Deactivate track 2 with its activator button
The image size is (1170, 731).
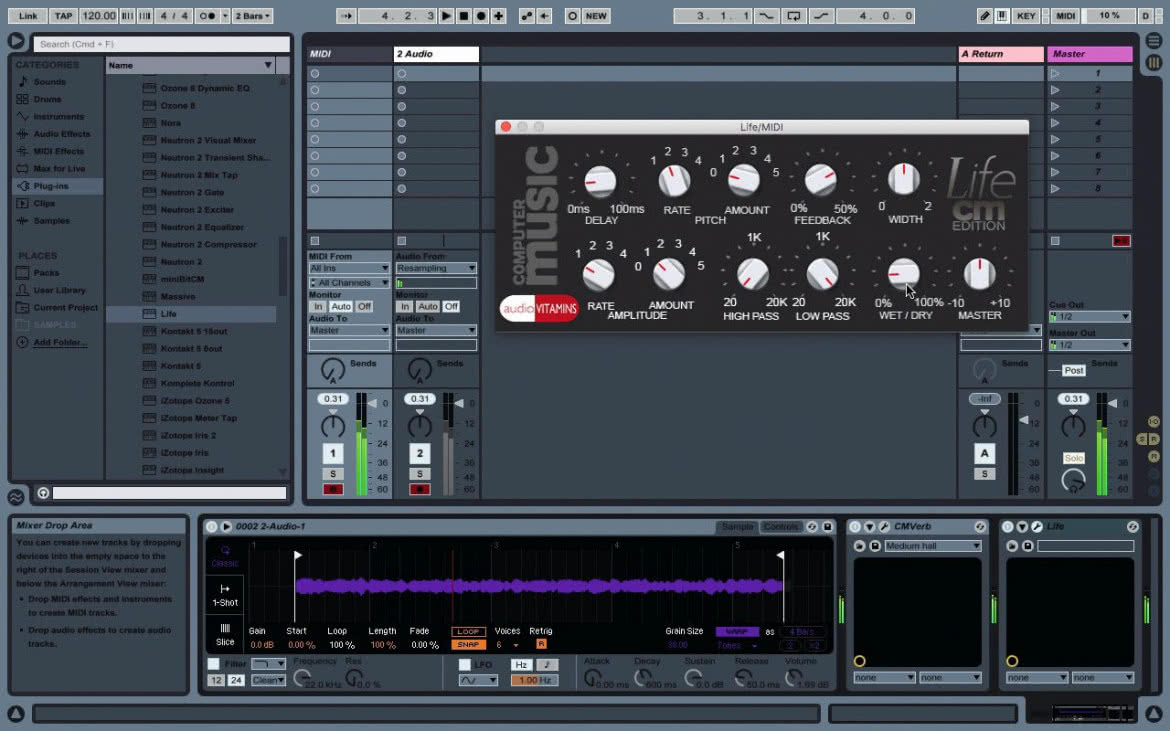click(x=419, y=453)
